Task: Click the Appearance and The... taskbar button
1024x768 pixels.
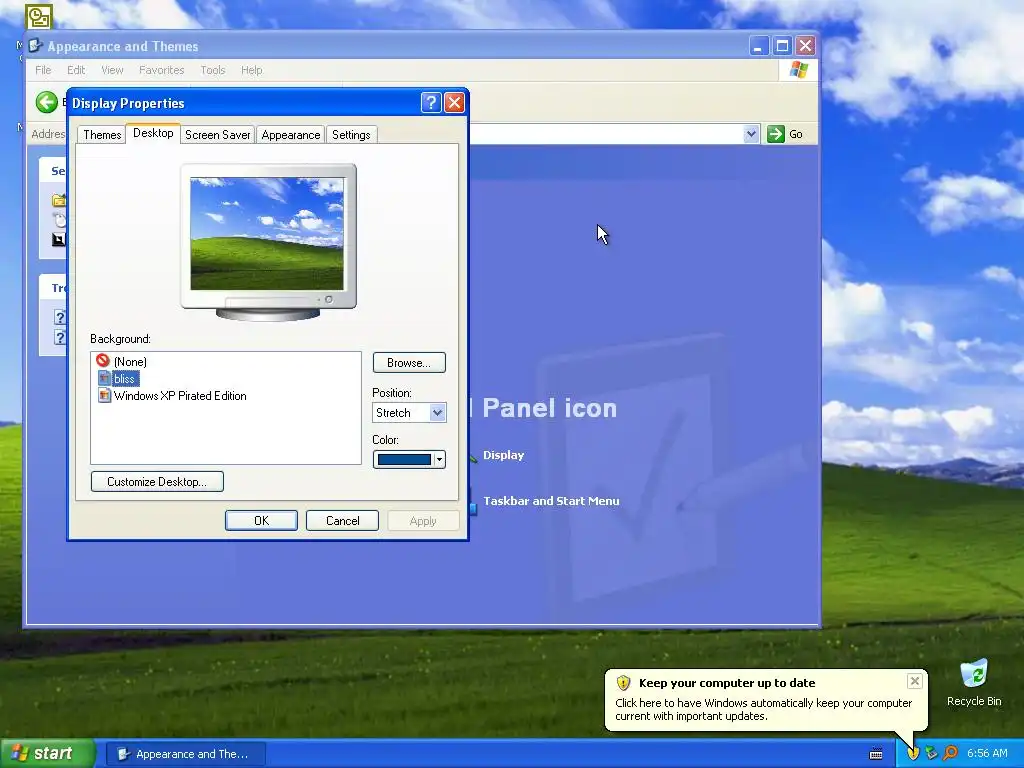Action: click(x=185, y=754)
